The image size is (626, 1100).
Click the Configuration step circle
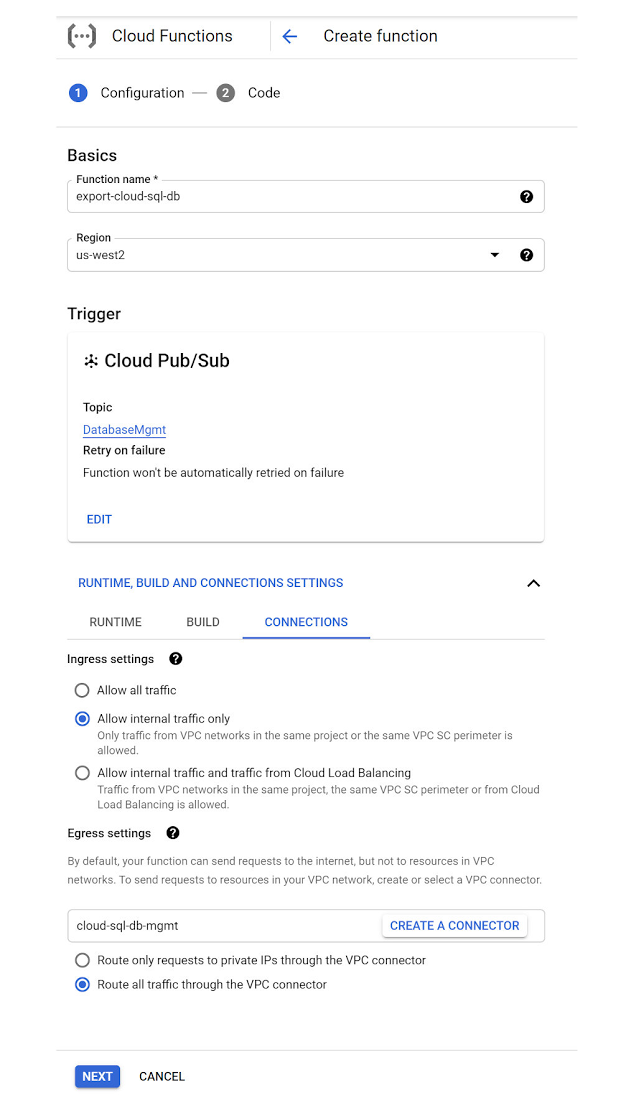coord(78,92)
